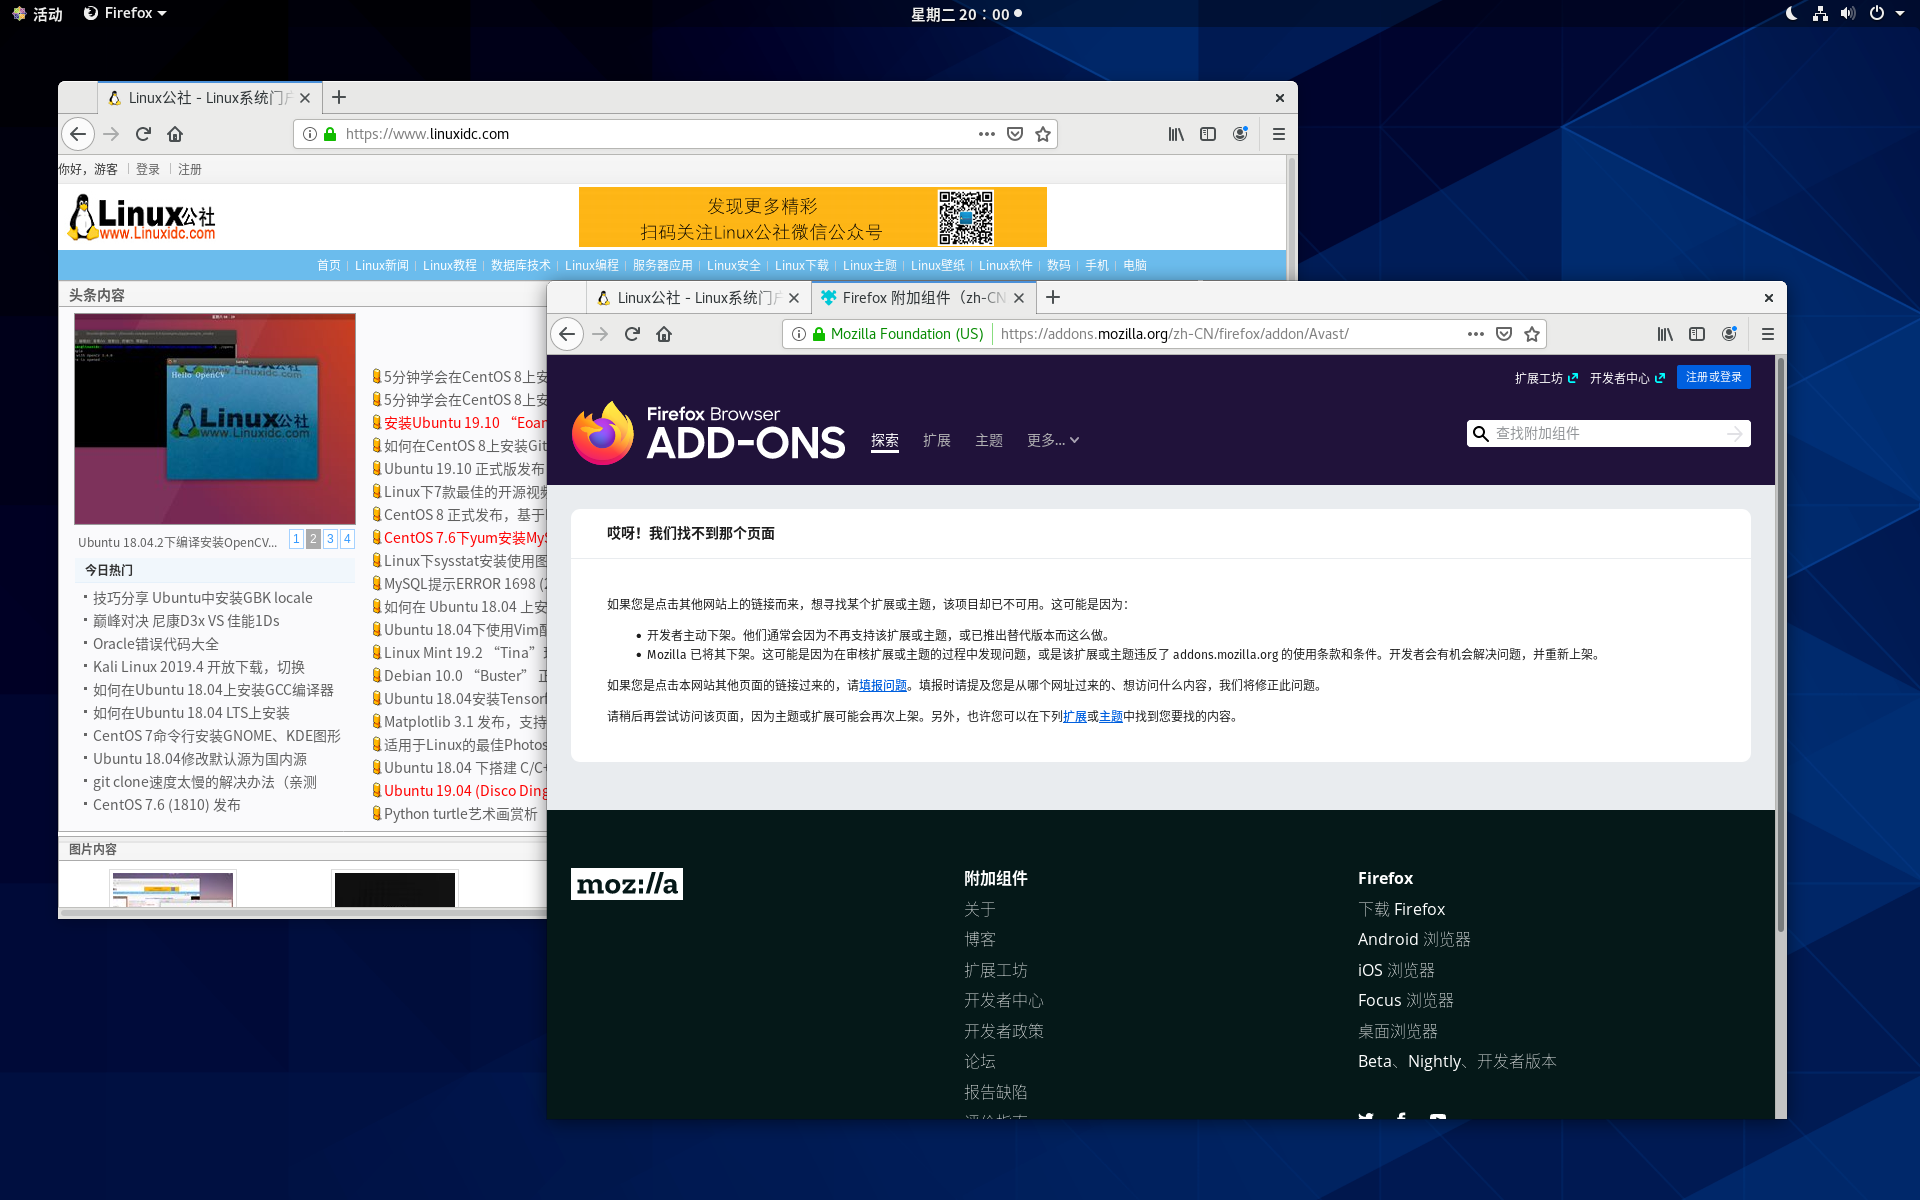Viewport: 1920px width, 1200px height.
Task: Open the network status icon in top bar
Action: tap(1820, 13)
